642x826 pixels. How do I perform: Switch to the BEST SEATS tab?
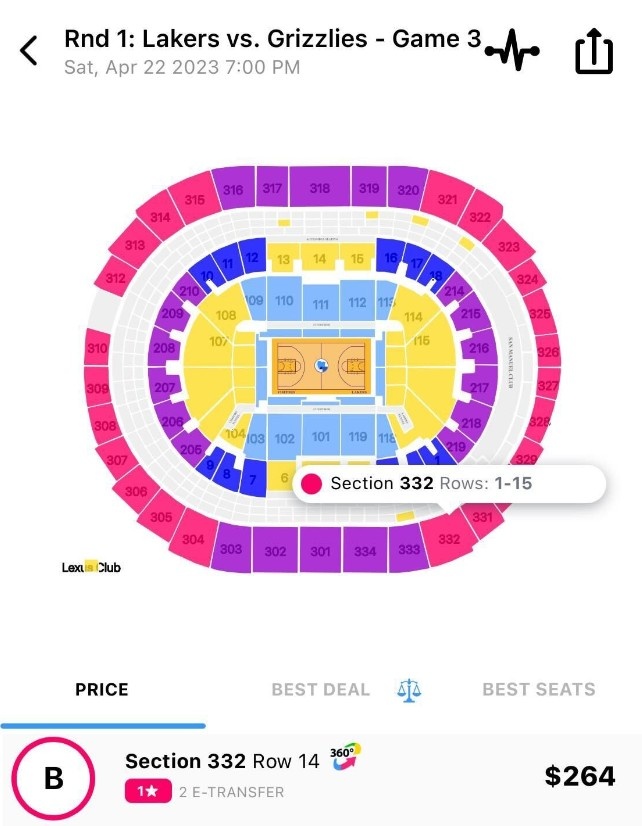(538, 689)
